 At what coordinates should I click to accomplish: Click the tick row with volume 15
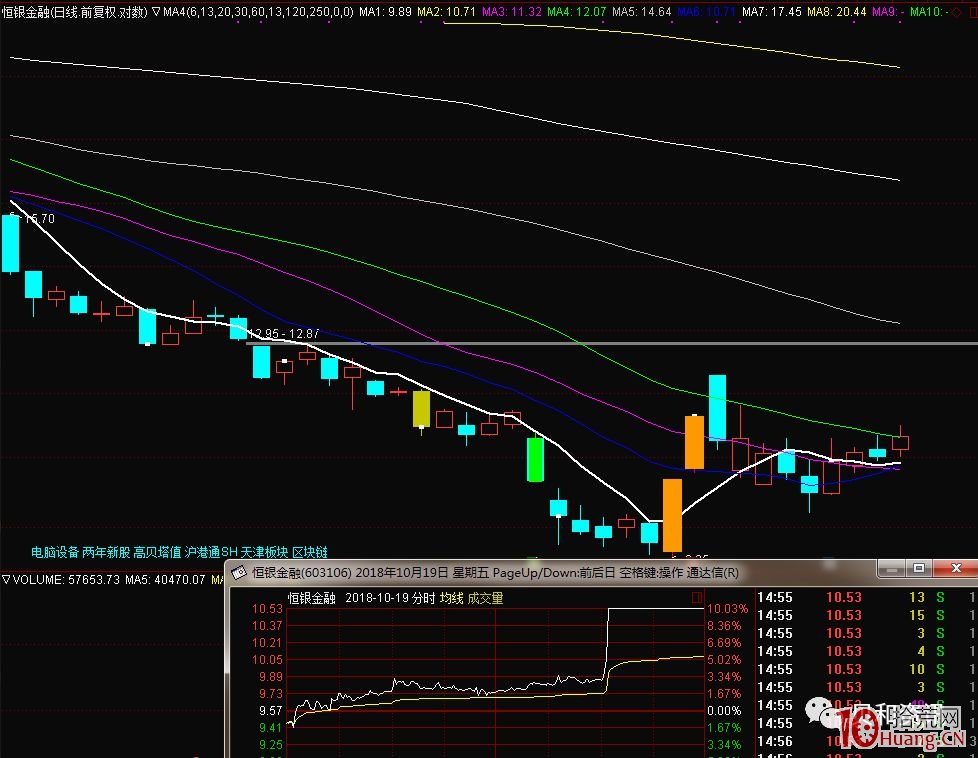coord(866,615)
